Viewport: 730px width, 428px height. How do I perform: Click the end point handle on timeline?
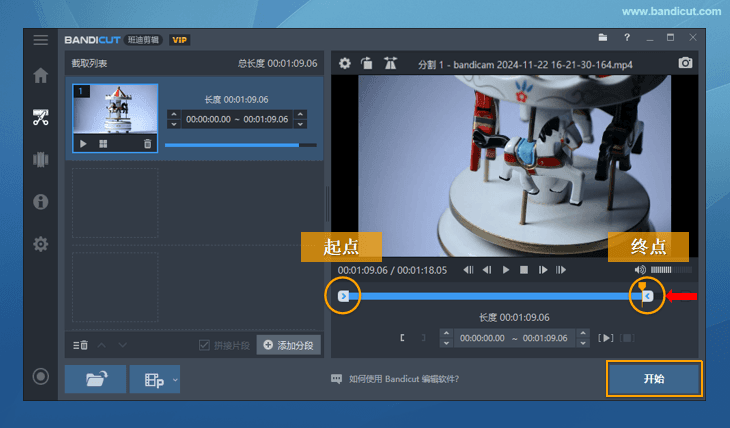648,296
